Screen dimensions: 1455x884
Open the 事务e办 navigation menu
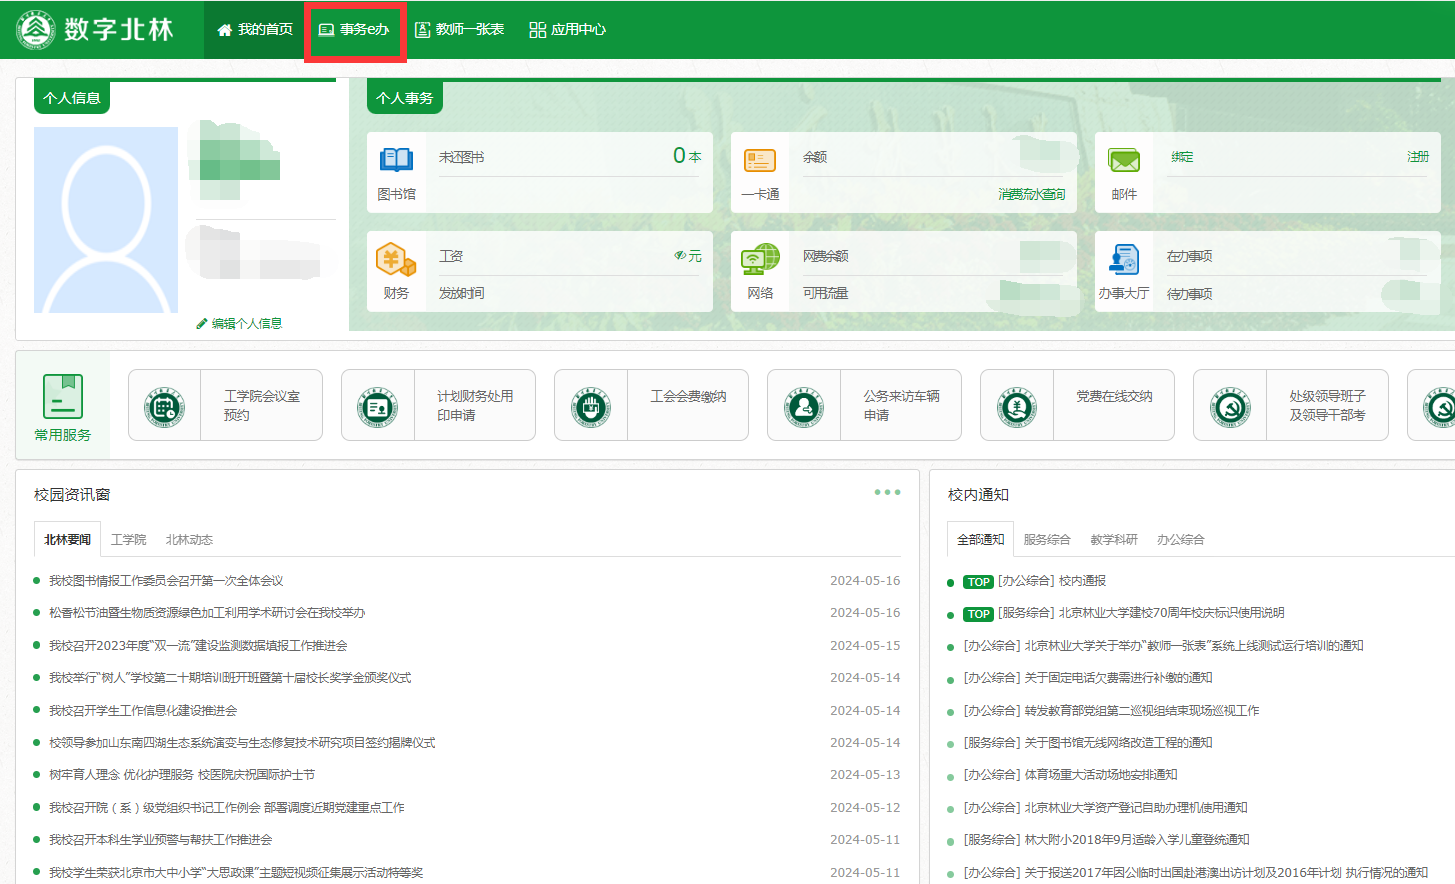tap(354, 30)
